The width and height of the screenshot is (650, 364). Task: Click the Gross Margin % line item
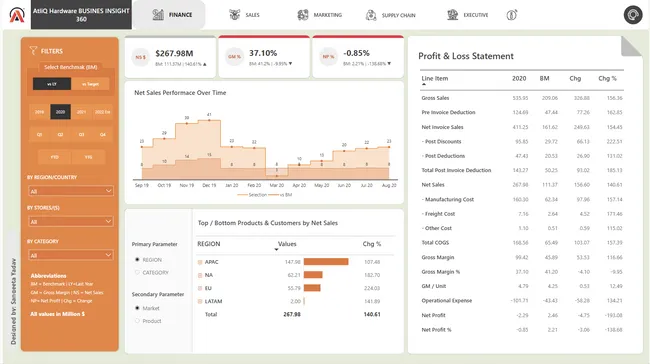pos(441,272)
